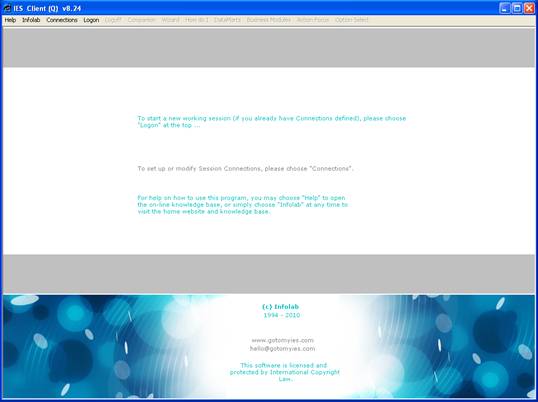This screenshot has width=538, height=402.
Task: Close the IES Client window
Action: pyautogui.click(x=529, y=8)
